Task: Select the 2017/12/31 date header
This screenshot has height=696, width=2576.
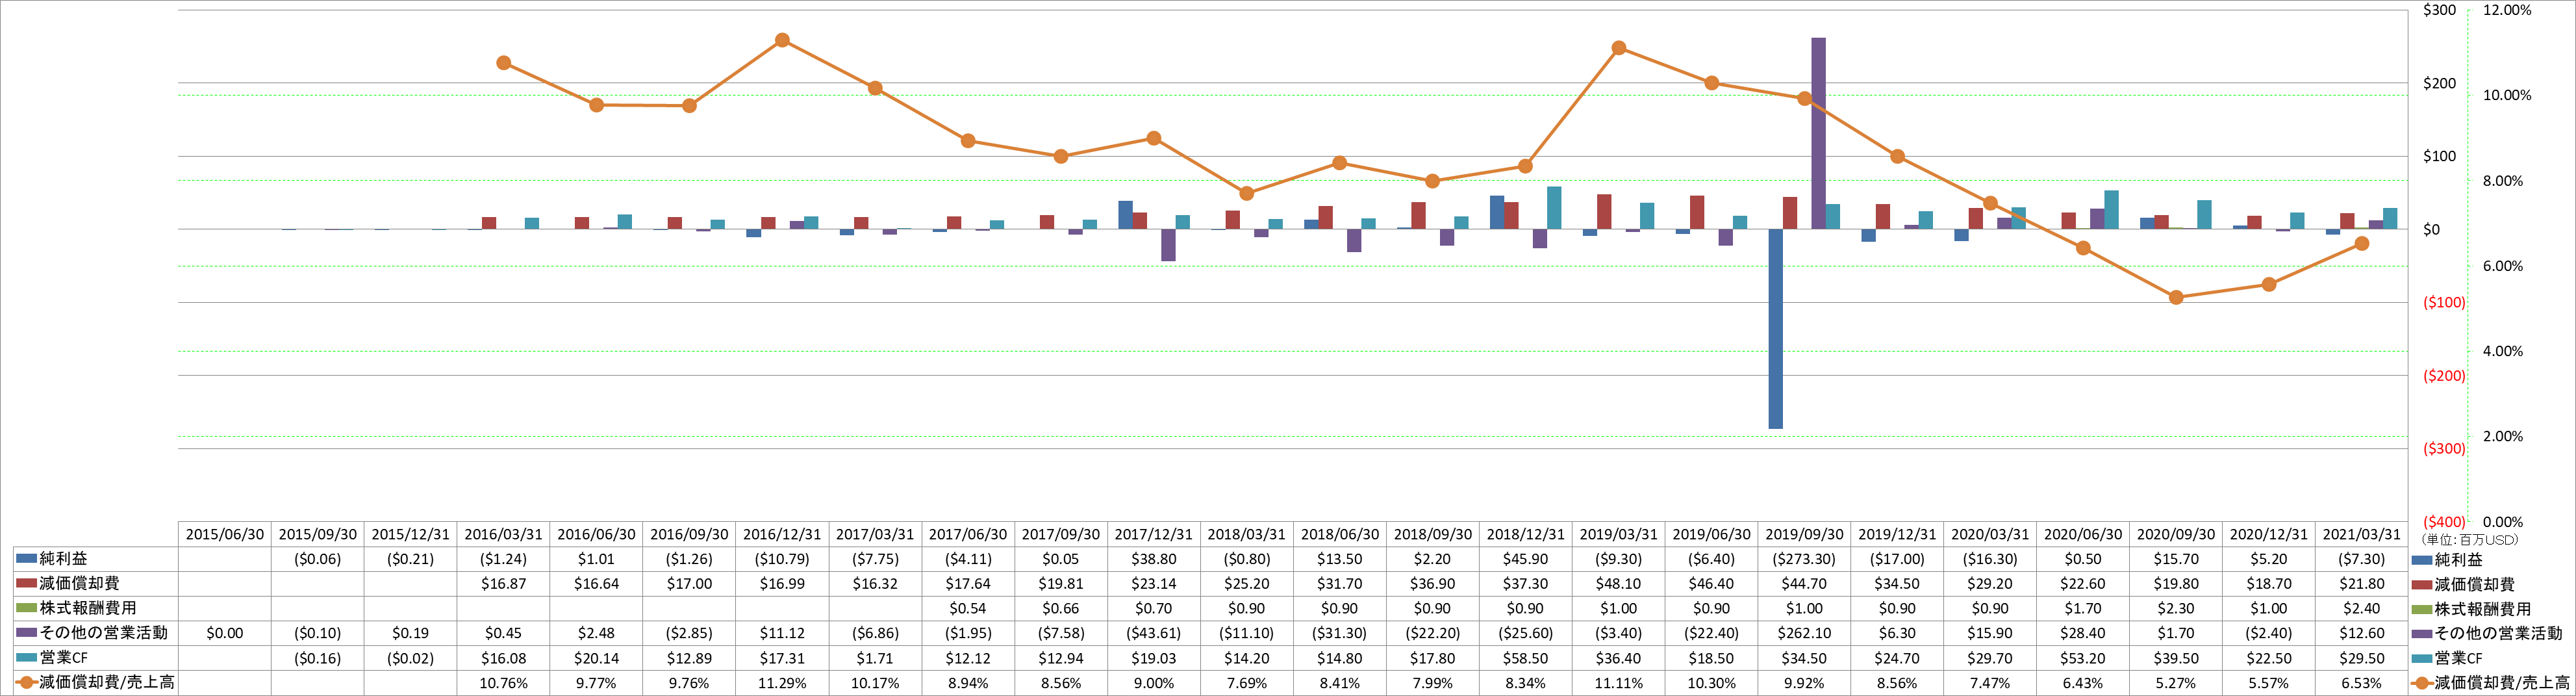Action: (x=1154, y=535)
